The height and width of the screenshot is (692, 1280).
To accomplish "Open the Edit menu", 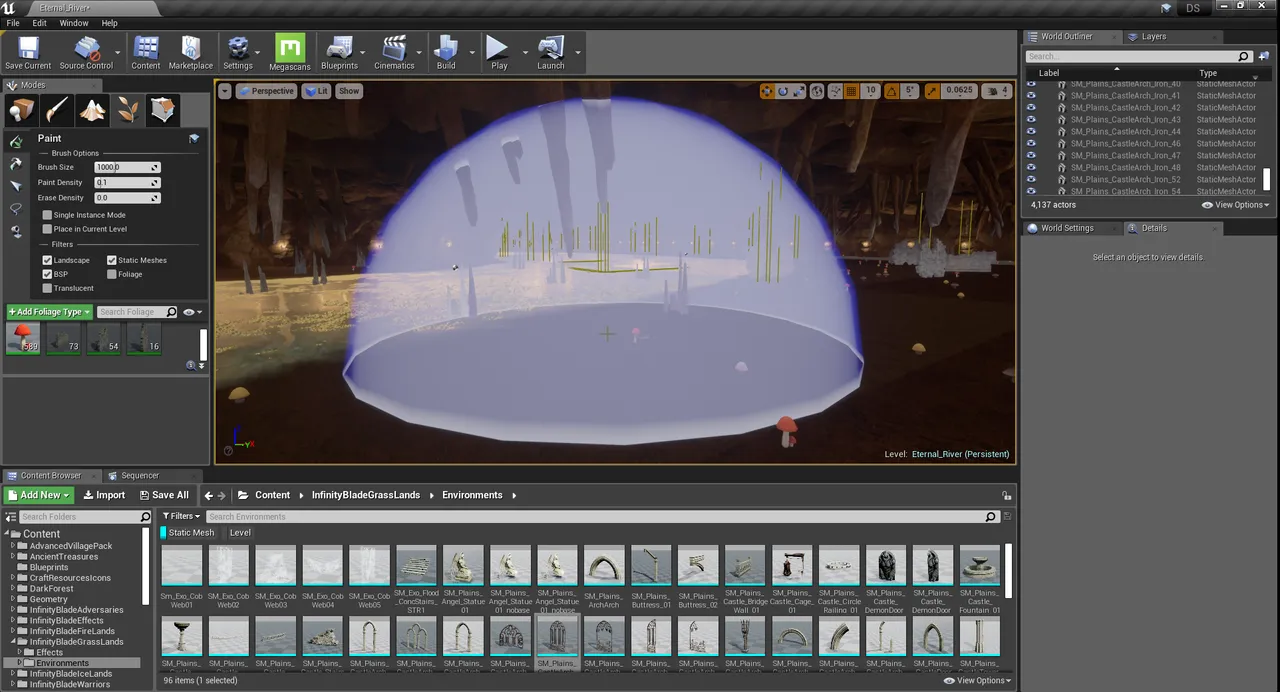I will pos(39,23).
